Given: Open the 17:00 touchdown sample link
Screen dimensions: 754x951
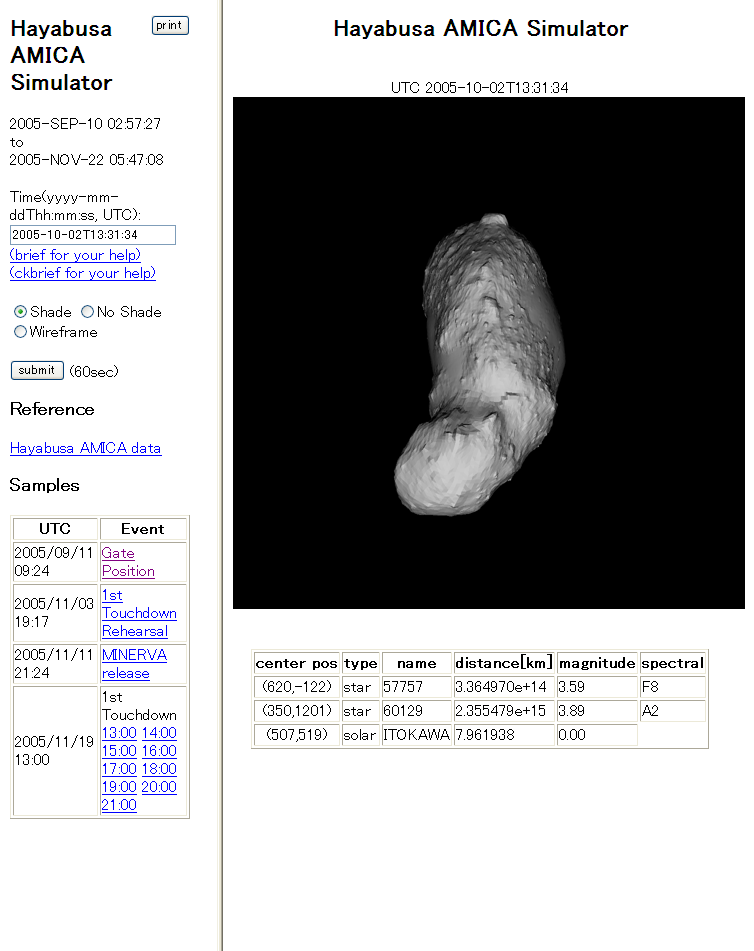Looking at the screenshot, I should 119,769.
